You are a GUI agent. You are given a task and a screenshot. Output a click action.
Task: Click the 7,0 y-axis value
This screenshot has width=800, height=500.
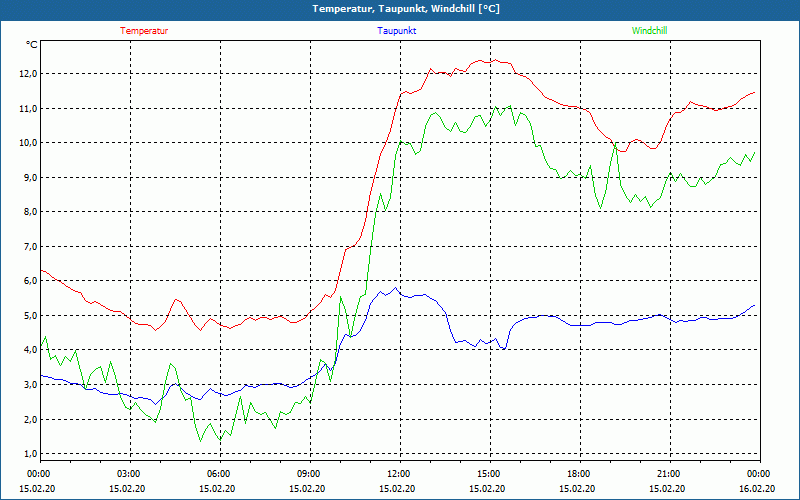(x=30, y=246)
